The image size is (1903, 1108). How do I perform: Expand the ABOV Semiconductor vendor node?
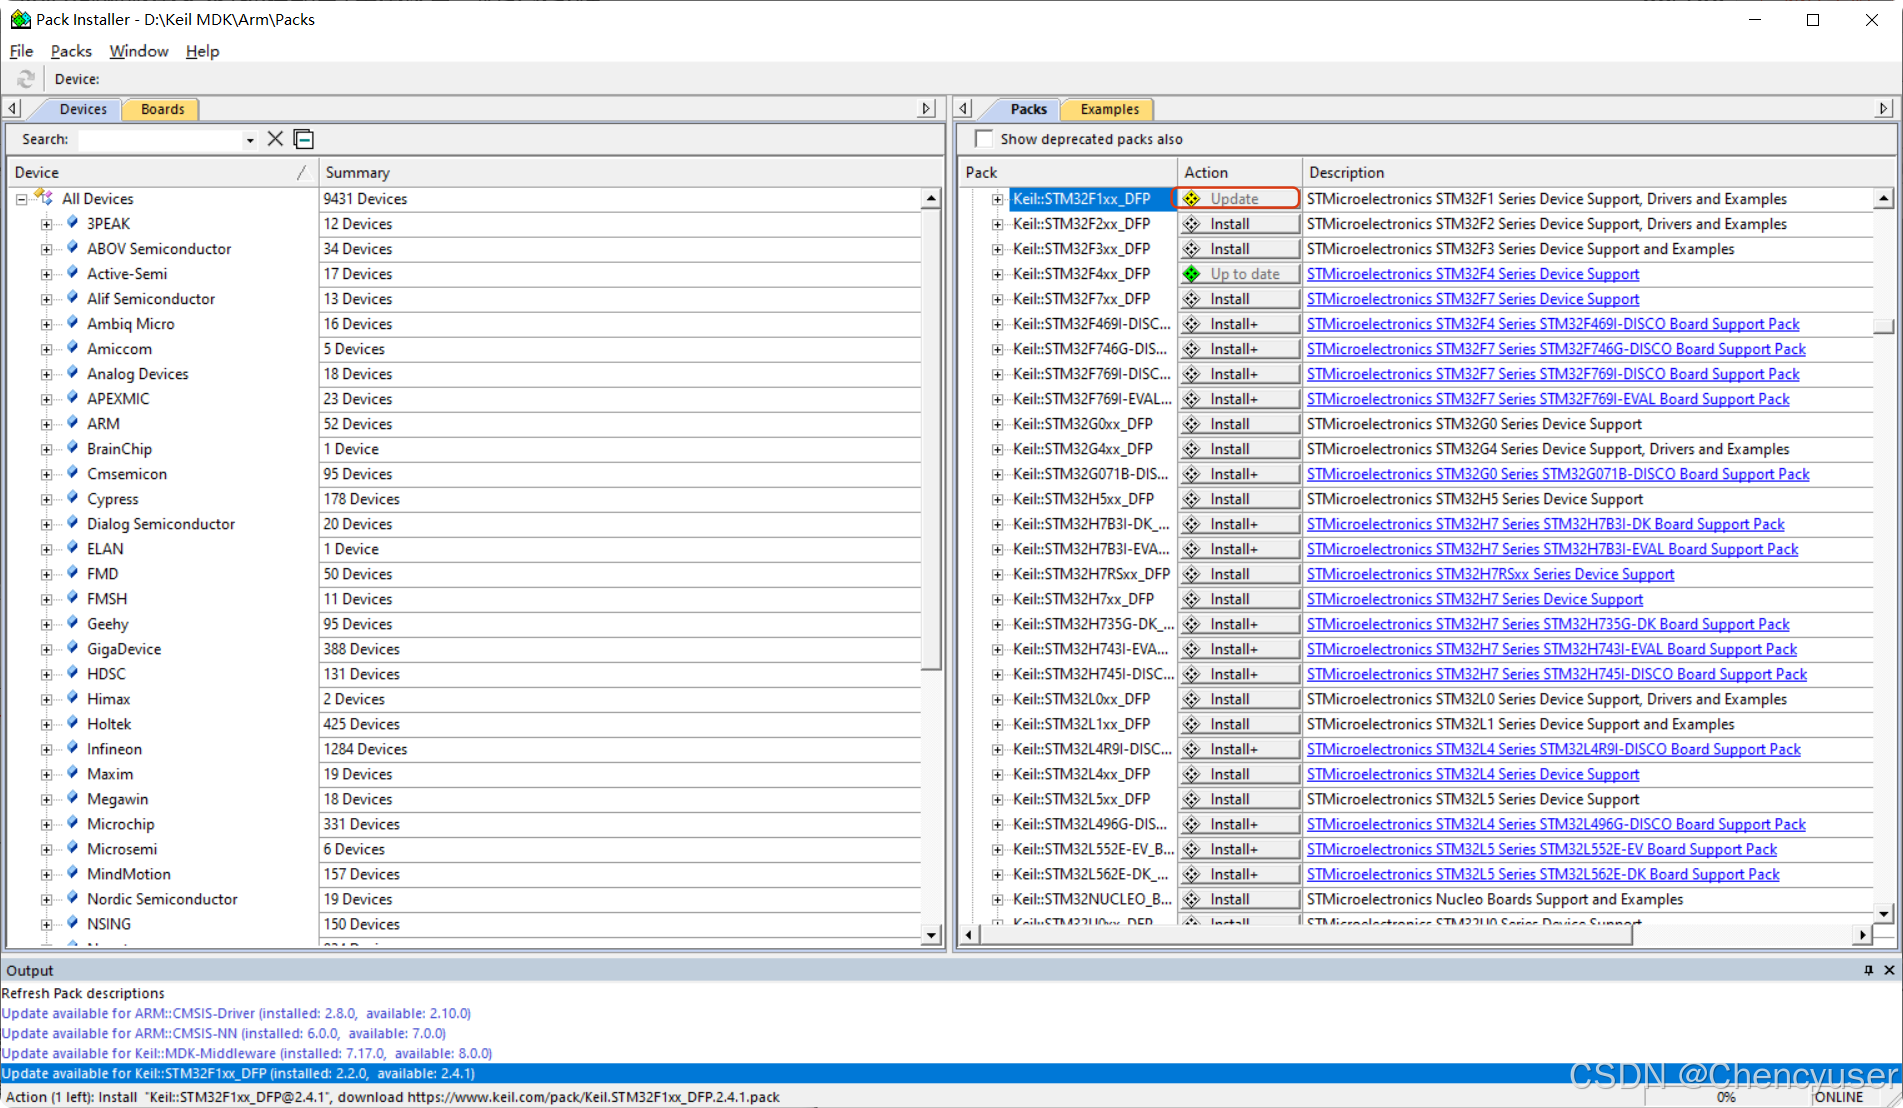tap(46, 249)
